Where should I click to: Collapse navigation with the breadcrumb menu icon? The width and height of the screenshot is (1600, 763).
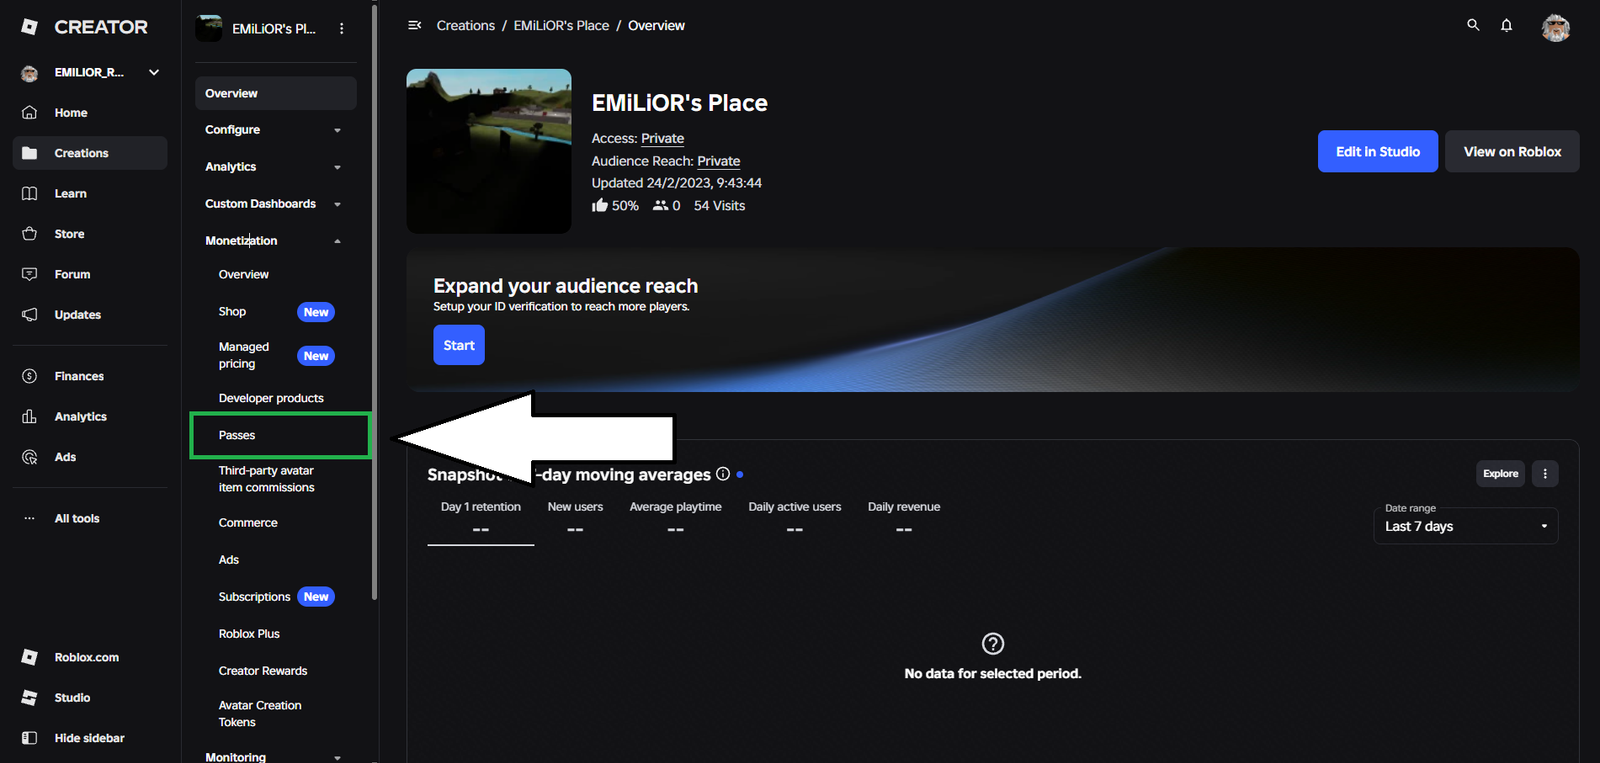point(414,25)
